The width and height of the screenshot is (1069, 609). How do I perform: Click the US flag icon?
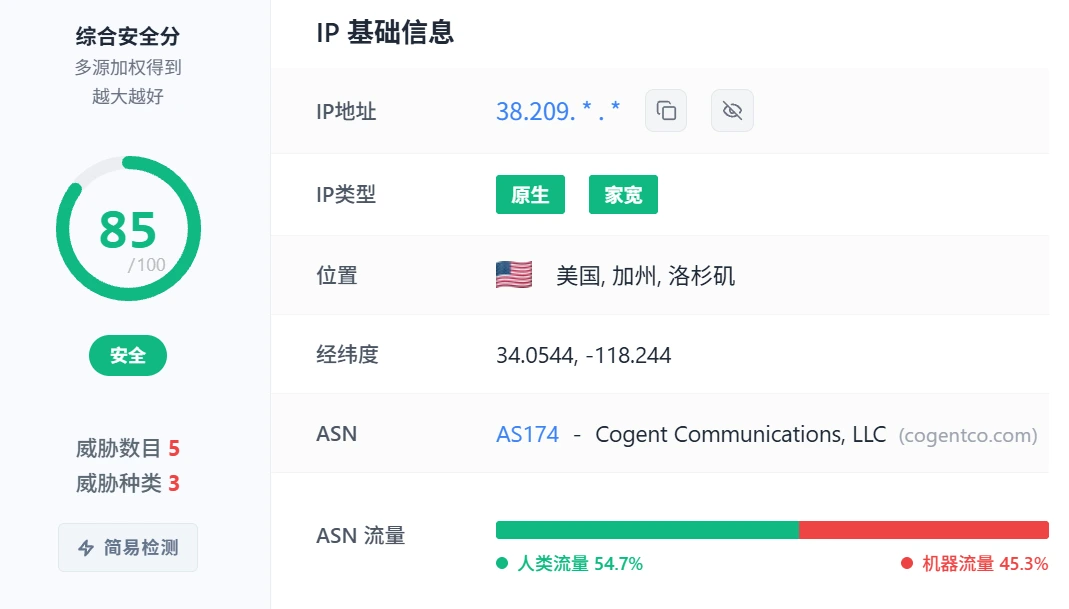[x=514, y=275]
